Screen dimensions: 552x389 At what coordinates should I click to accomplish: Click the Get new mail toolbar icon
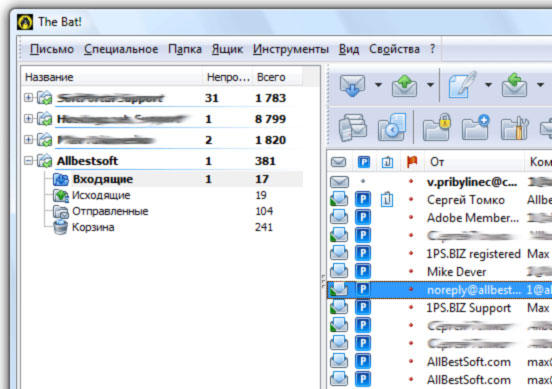point(352,85)
